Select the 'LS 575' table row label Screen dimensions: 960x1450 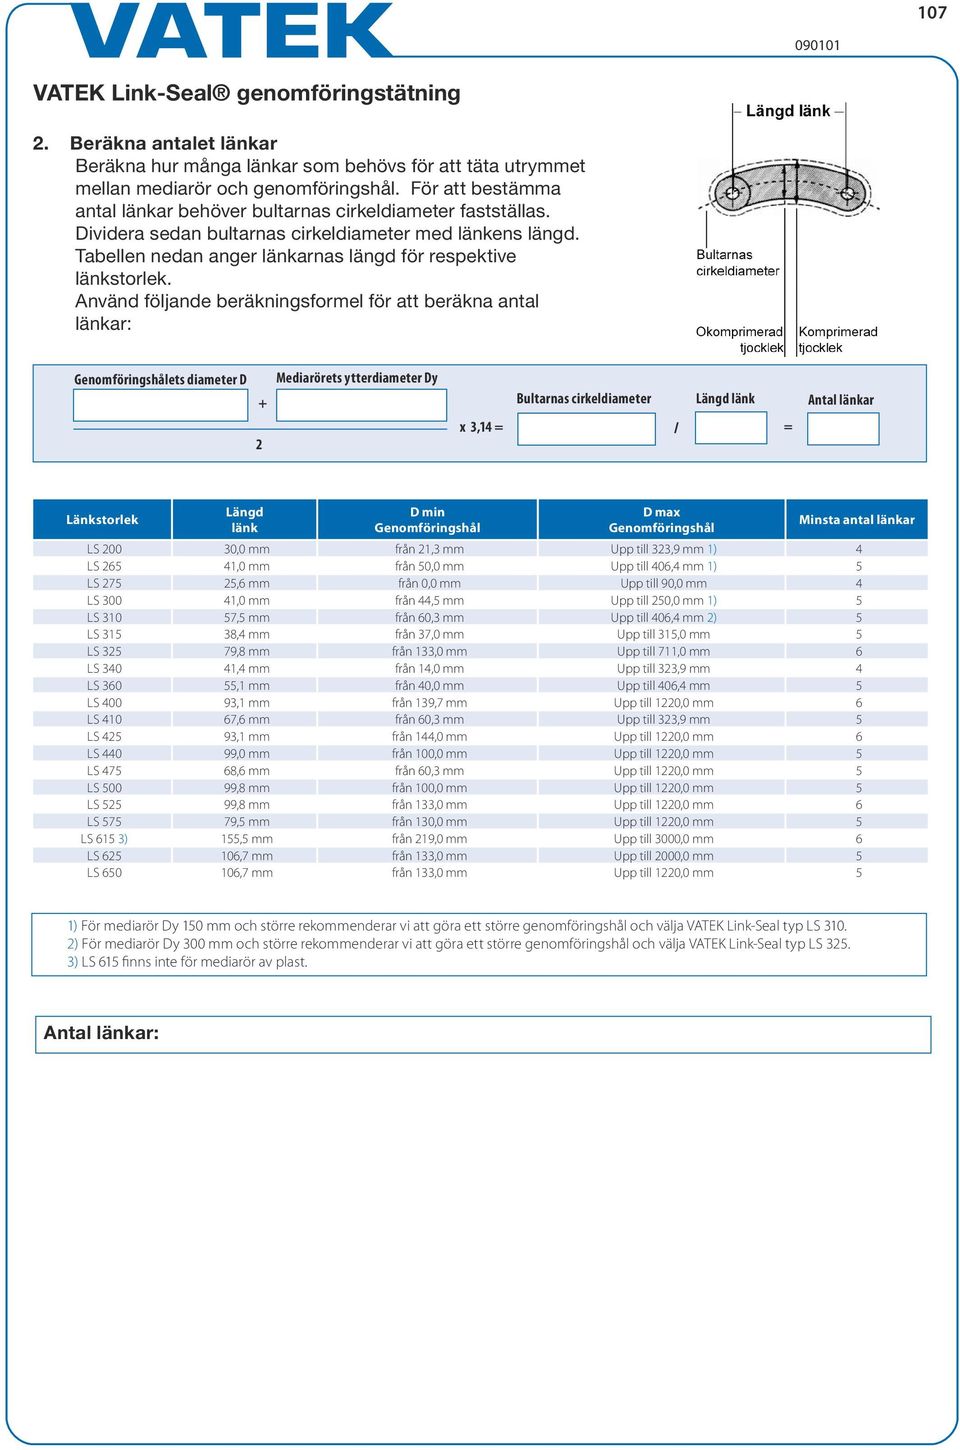[104, 822]
